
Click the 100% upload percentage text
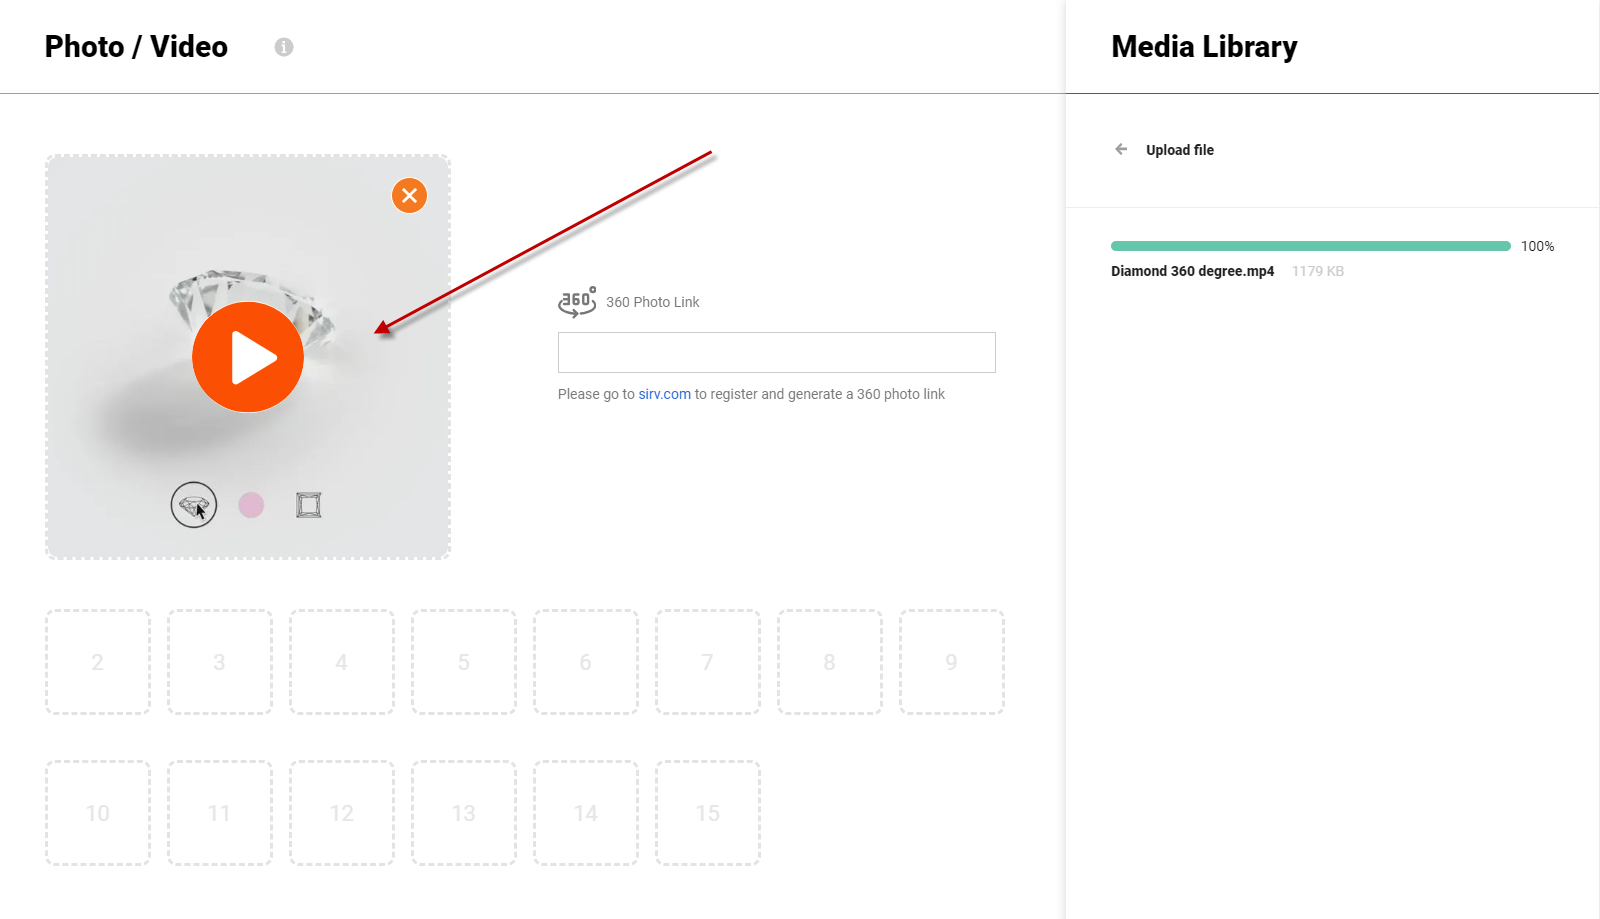[1538, 246]
